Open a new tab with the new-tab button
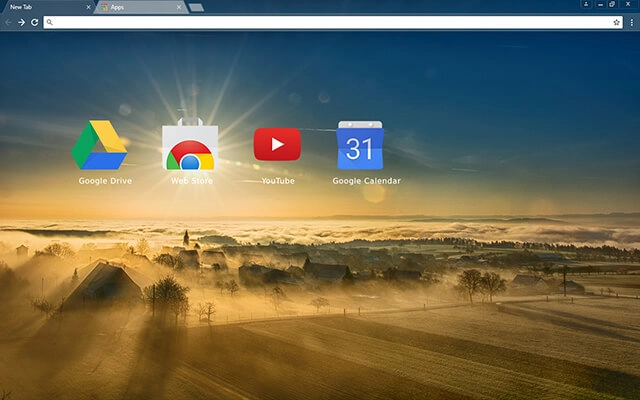This screenshot has width=640, height=400. tap(196, 7)
